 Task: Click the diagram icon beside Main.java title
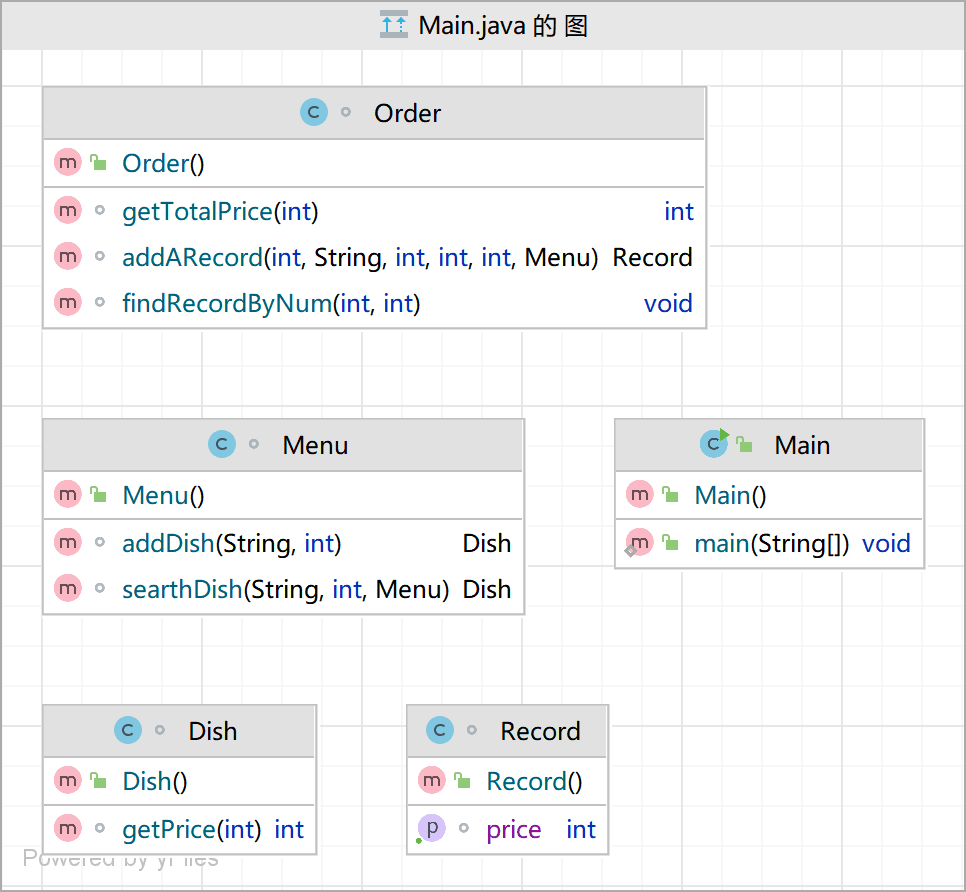coord(394,25)
